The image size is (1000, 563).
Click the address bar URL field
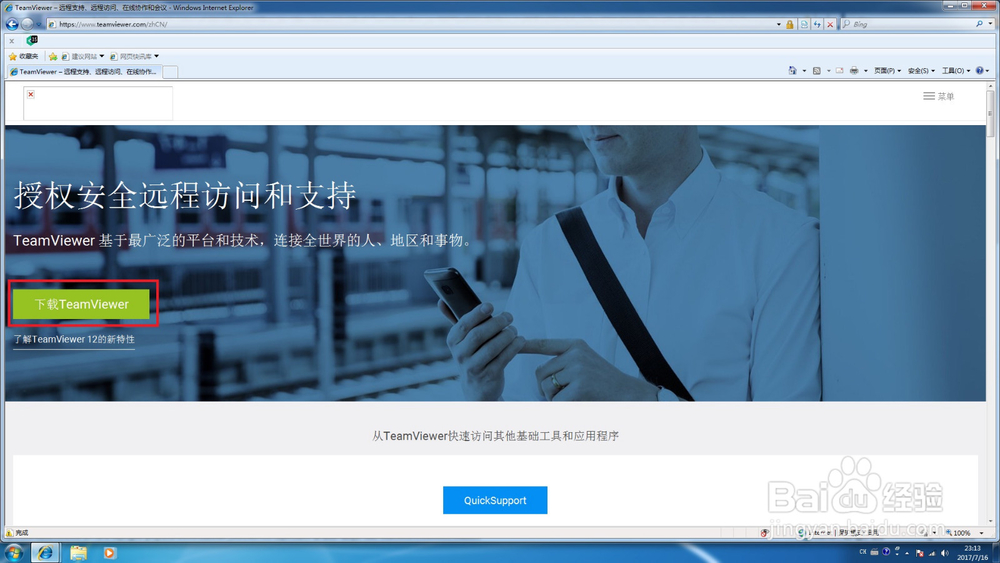(x=411, y=24)
